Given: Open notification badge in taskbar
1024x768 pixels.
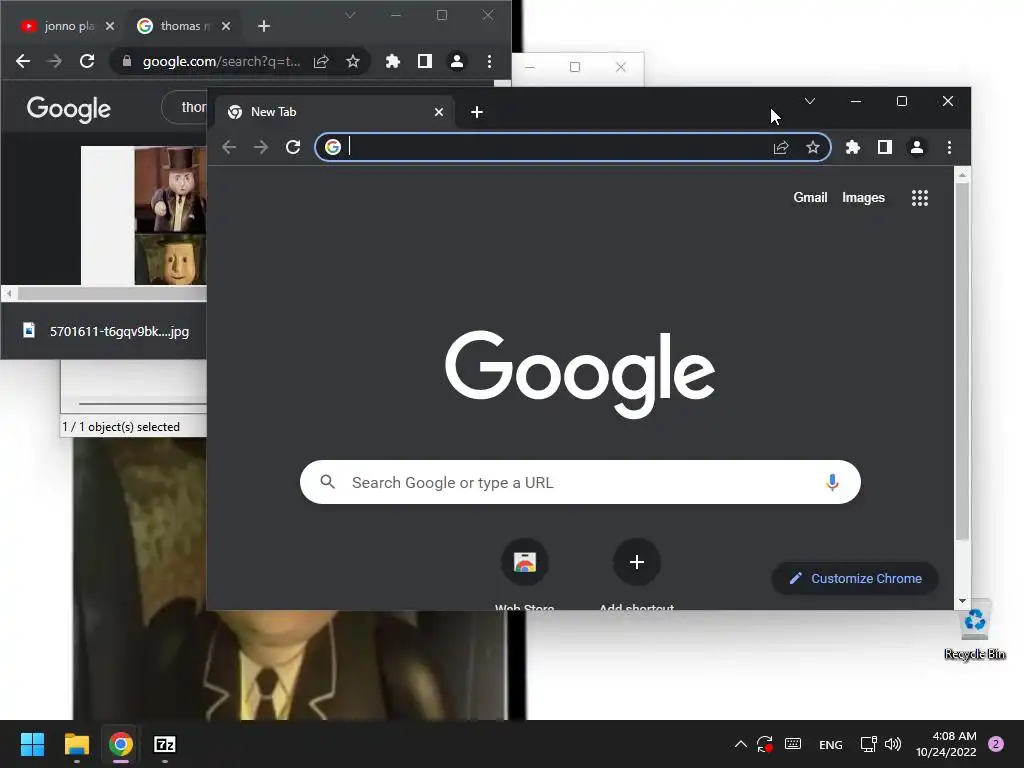Looking at the screenshot, I should tap(996, 744).
